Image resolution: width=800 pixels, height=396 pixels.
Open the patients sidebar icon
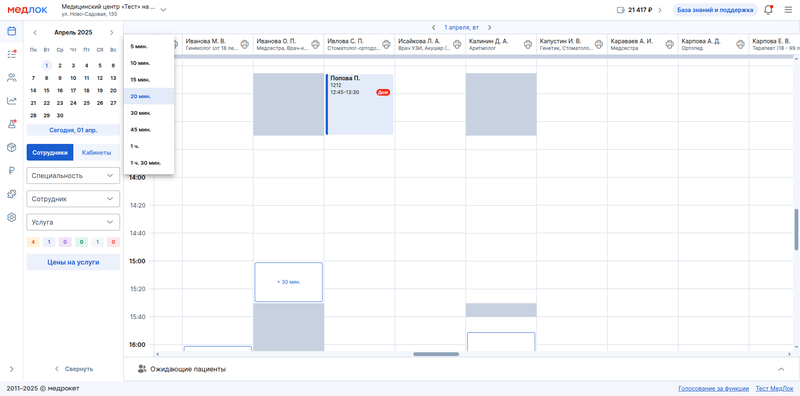tap(11, 78)
